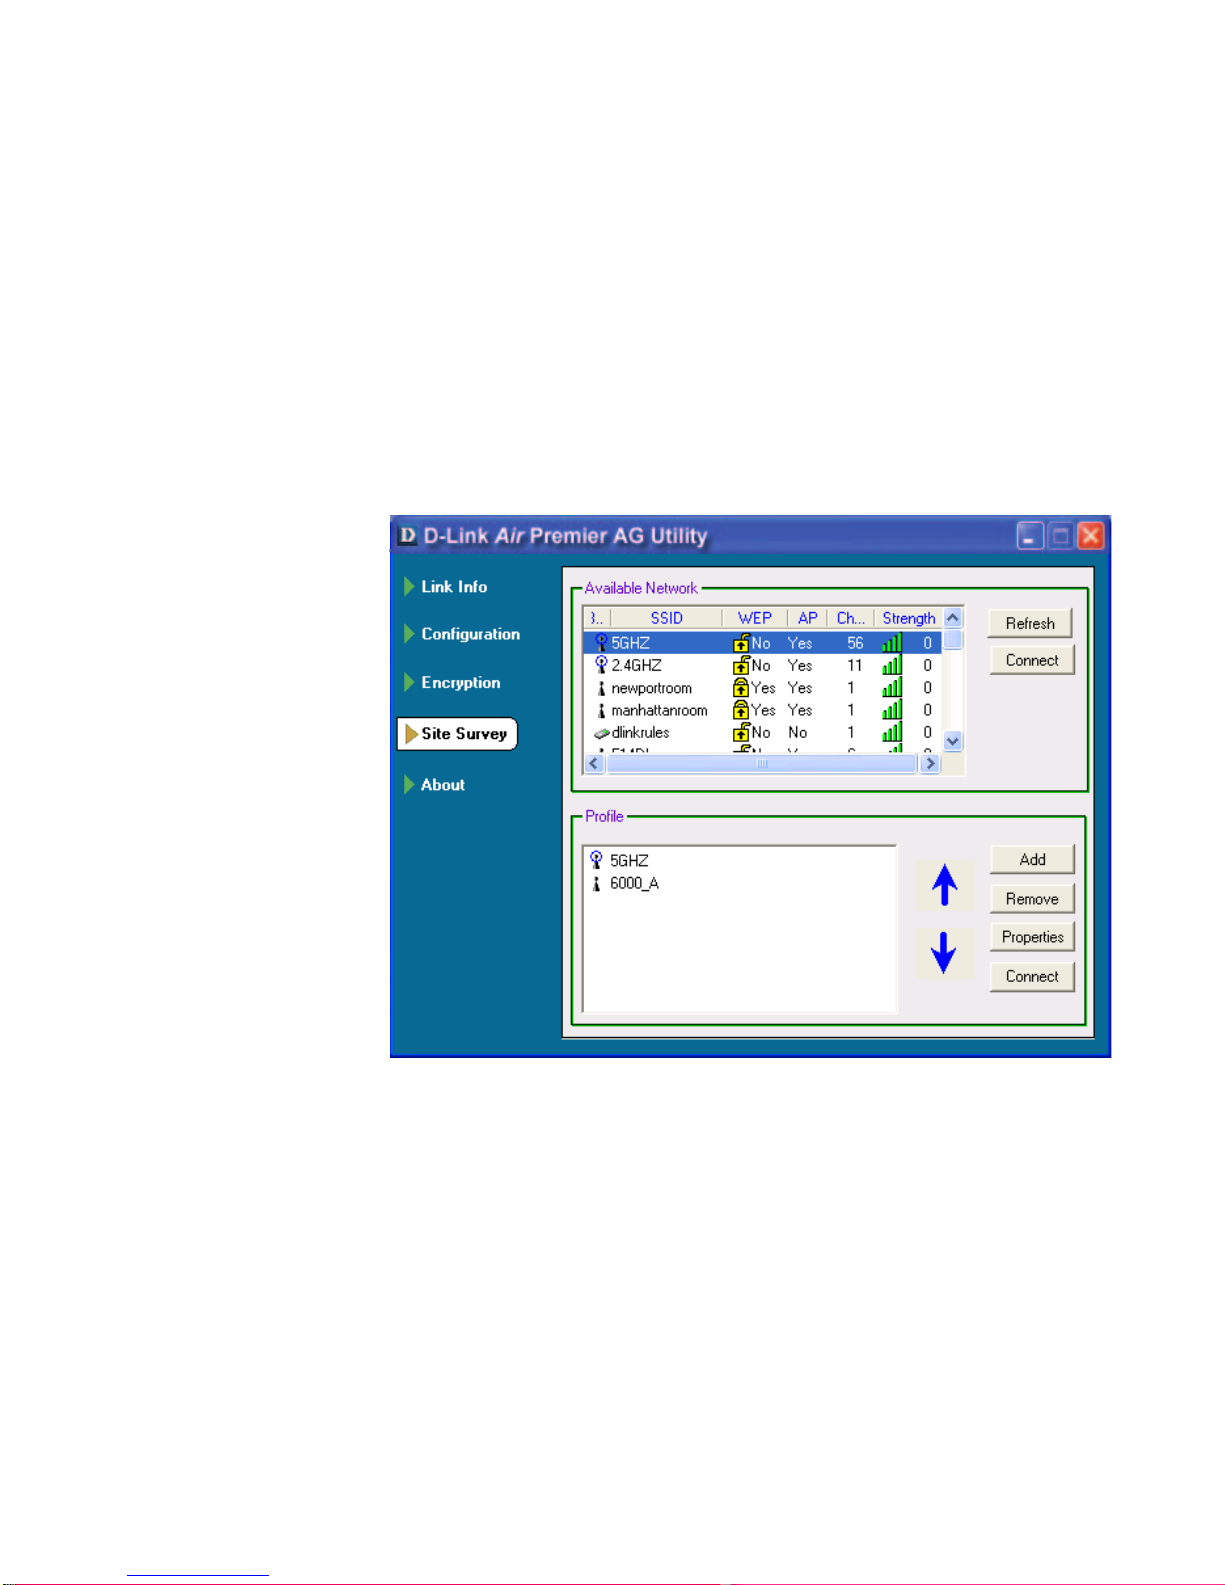The height and width of the screenshot is (1585, 1225).
Task: Sort networks by the WEP column header
Action: click(755, 618)
